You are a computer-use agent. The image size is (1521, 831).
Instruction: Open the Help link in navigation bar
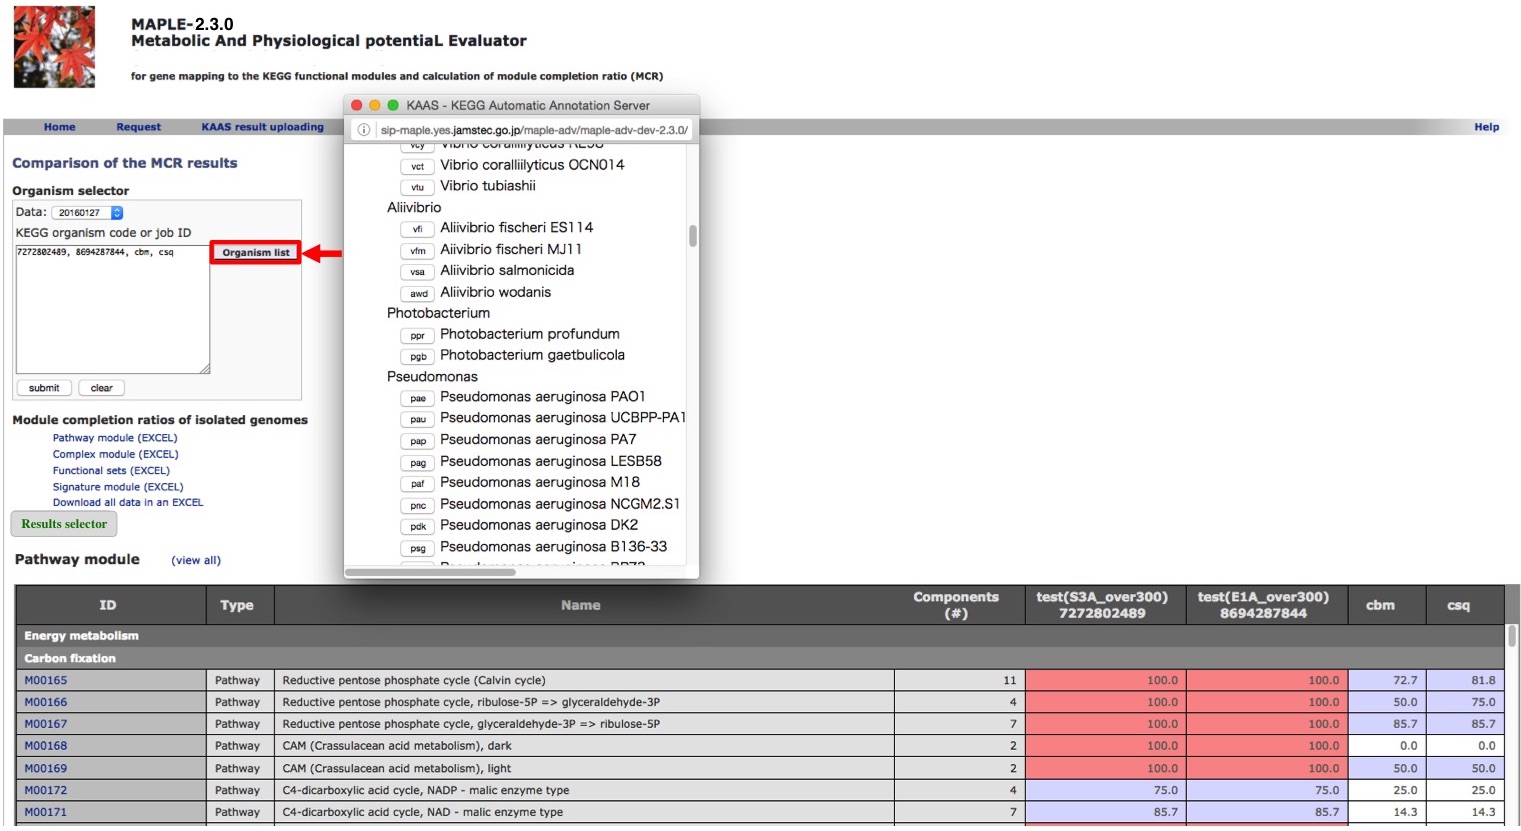1486,127
